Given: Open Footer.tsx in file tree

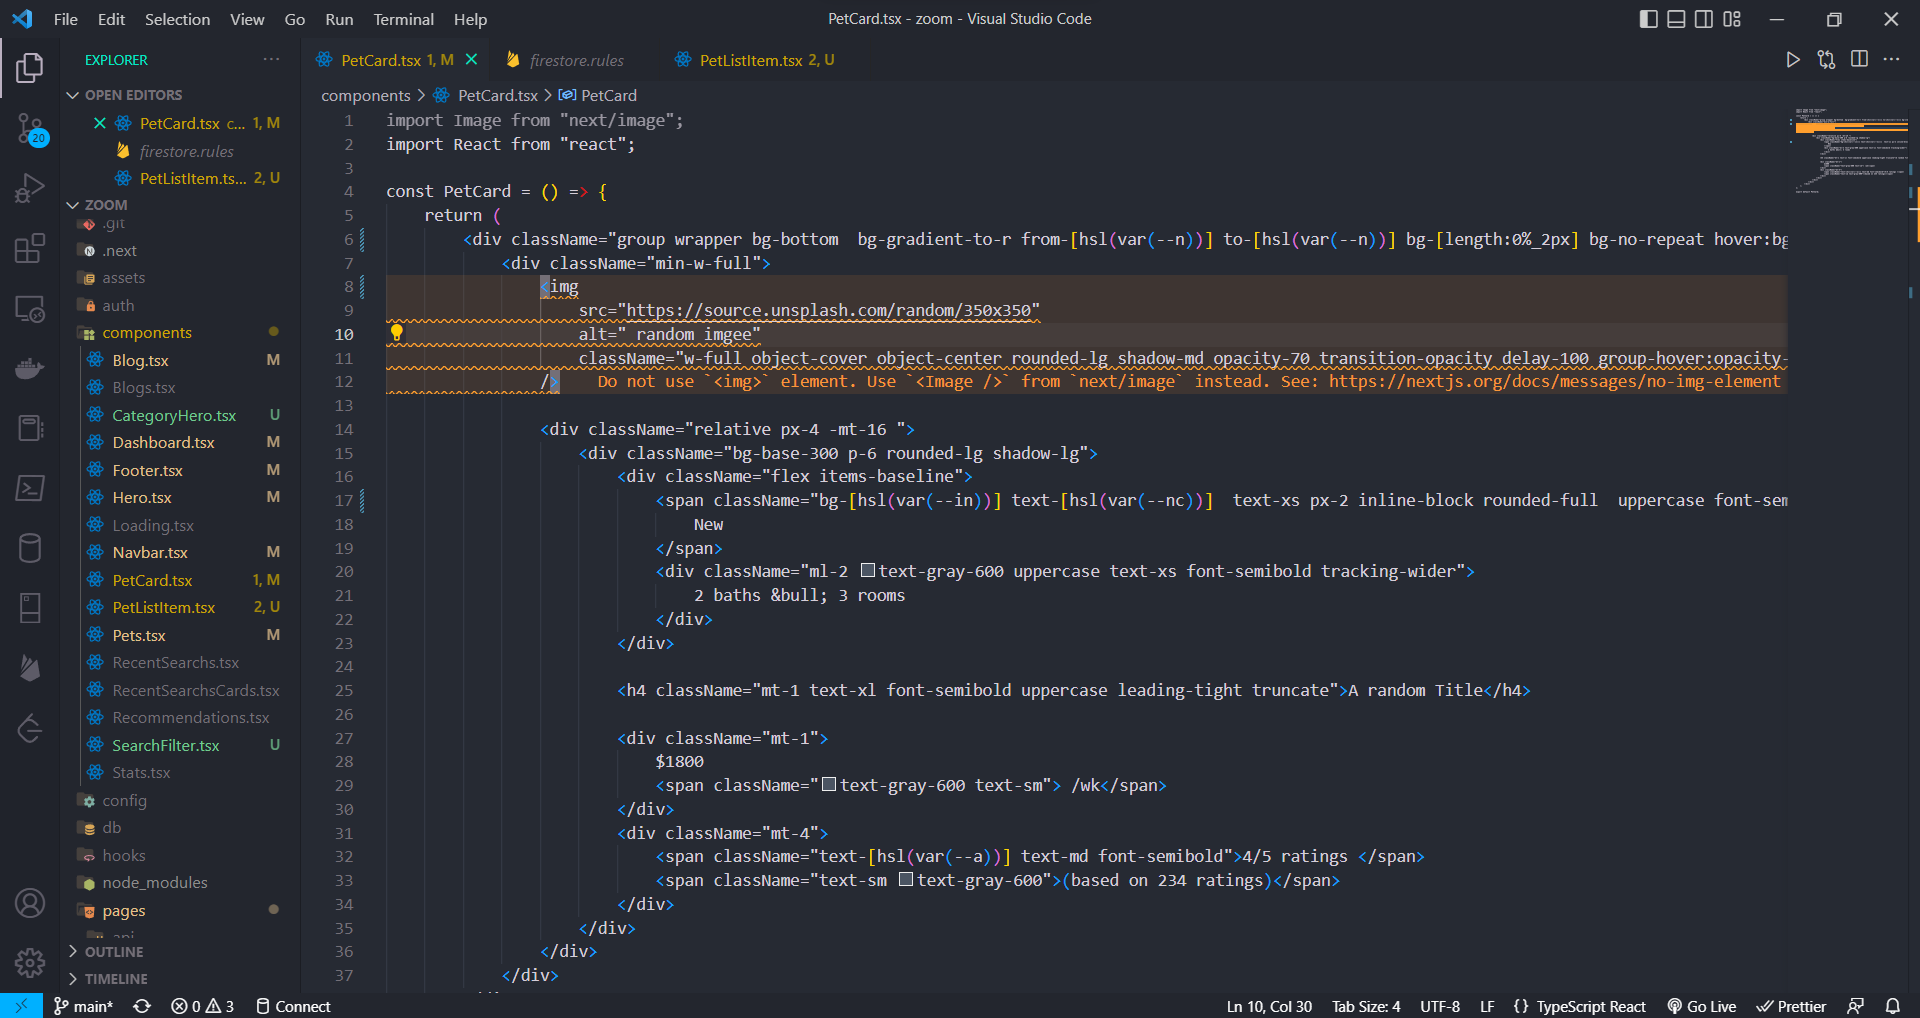Looking at the screenshot, I should click(x=147, y=471).
